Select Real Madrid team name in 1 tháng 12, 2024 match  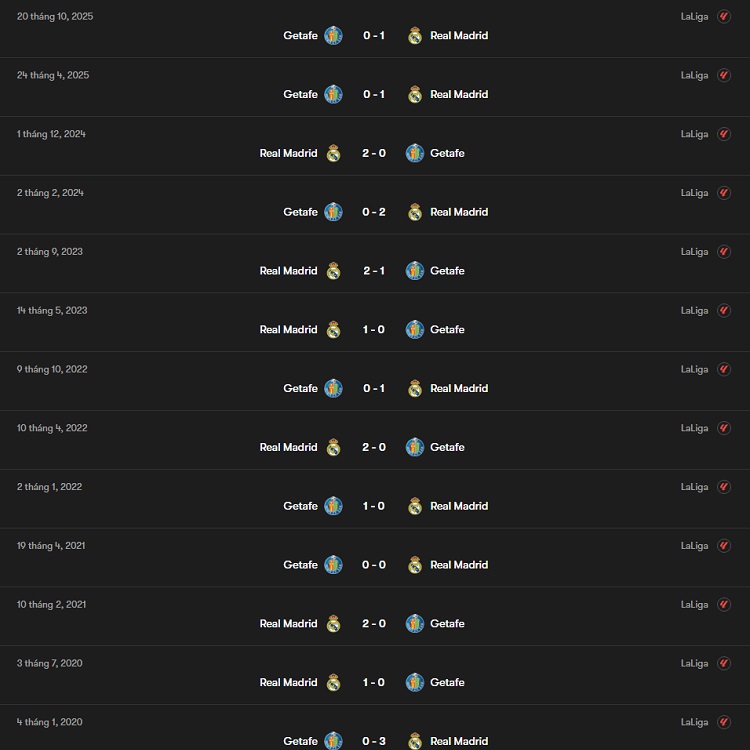coord(288,153)
